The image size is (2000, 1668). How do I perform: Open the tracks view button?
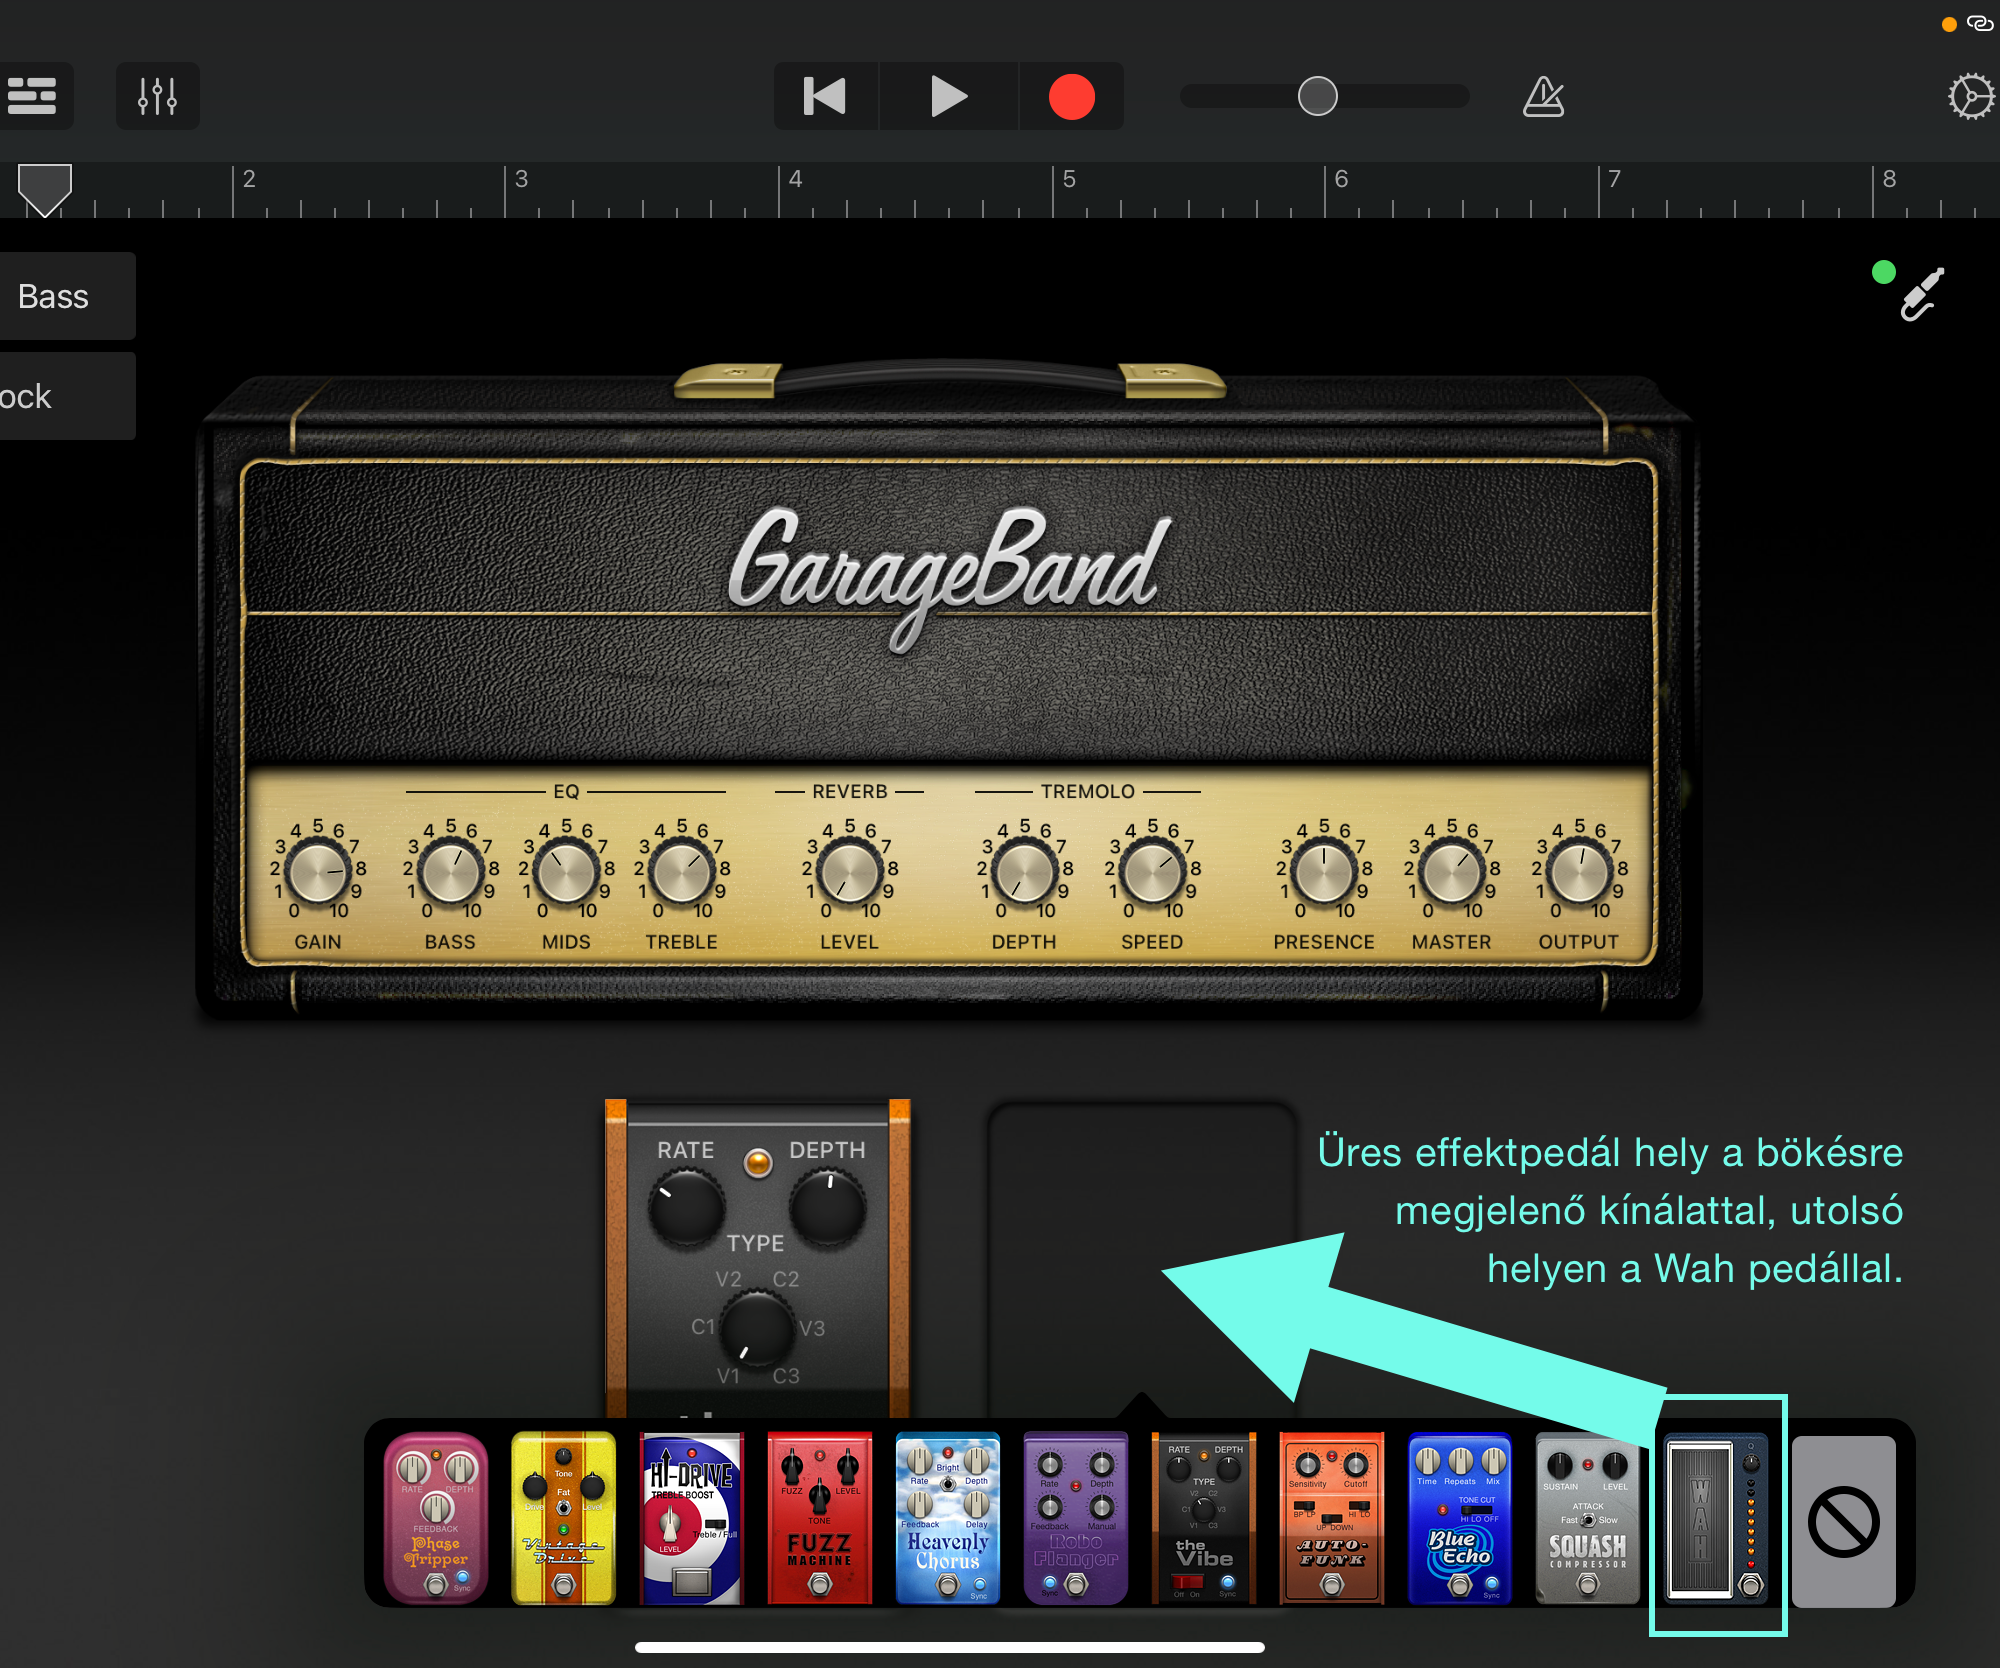click(32, 97)
